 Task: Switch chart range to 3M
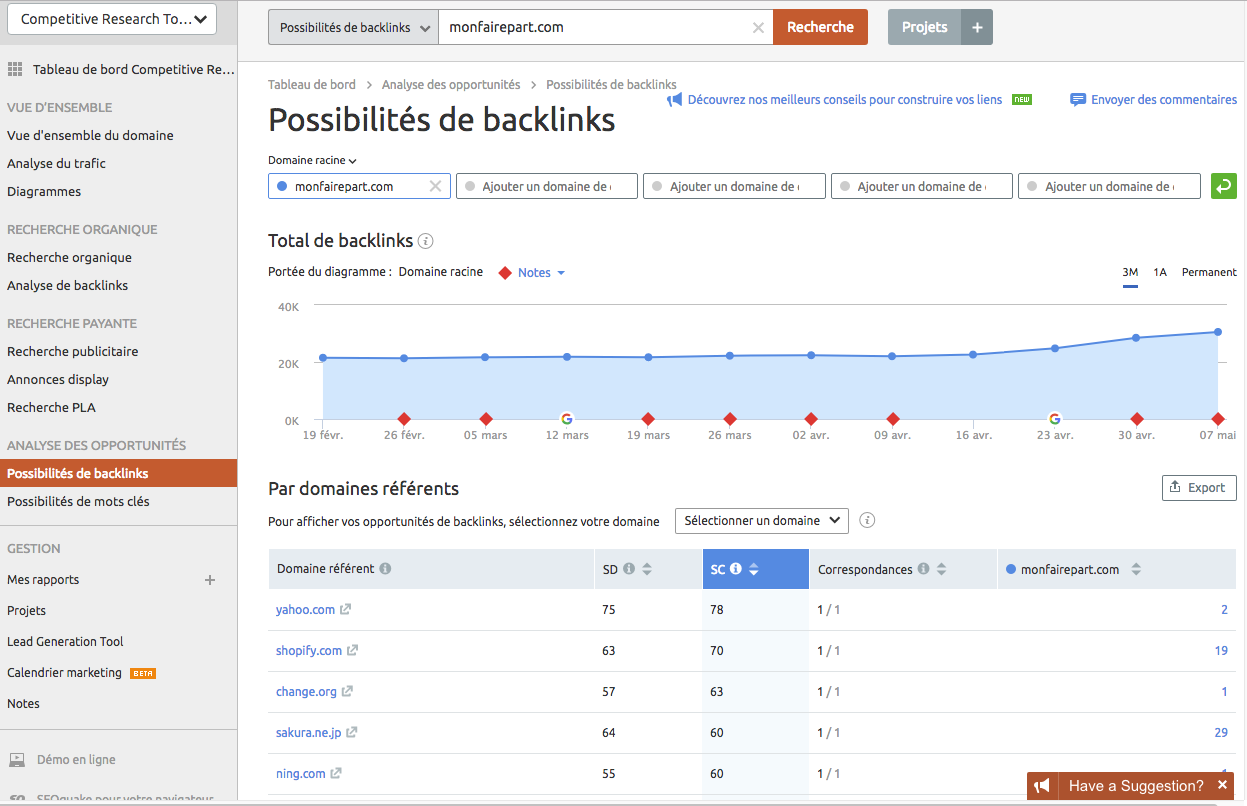(x=1130, y=273)
